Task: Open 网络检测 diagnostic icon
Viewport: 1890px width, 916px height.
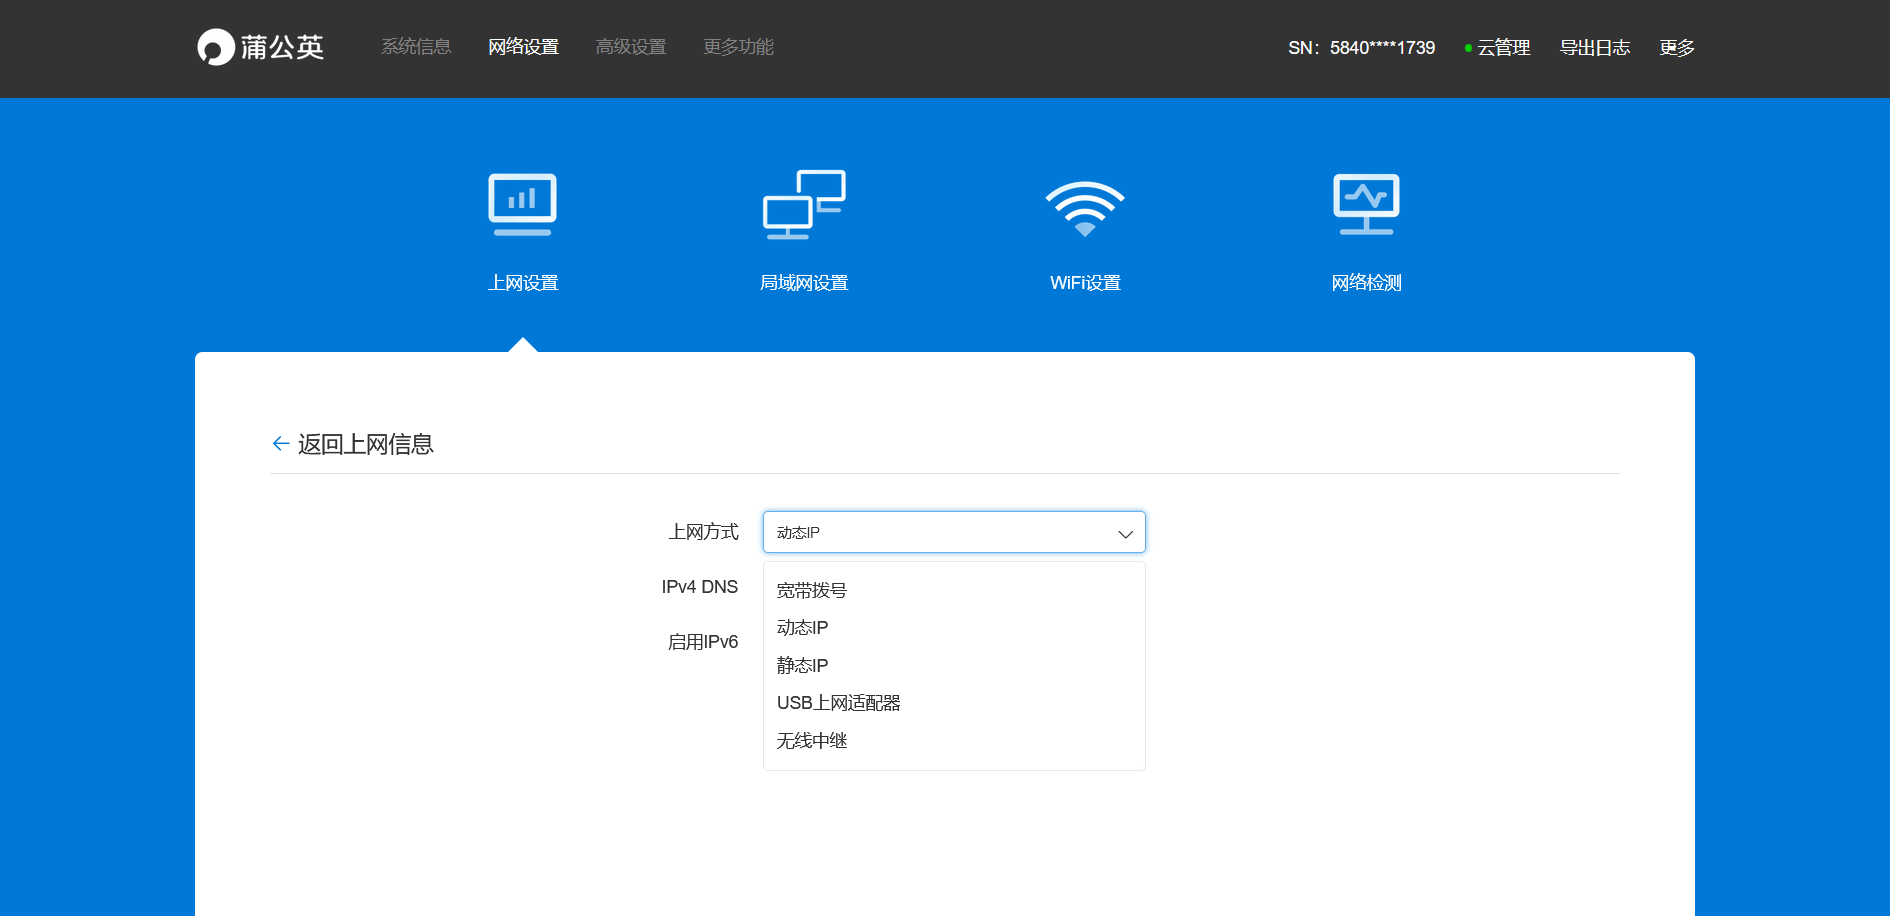Action: click(x=1366, y=205)
